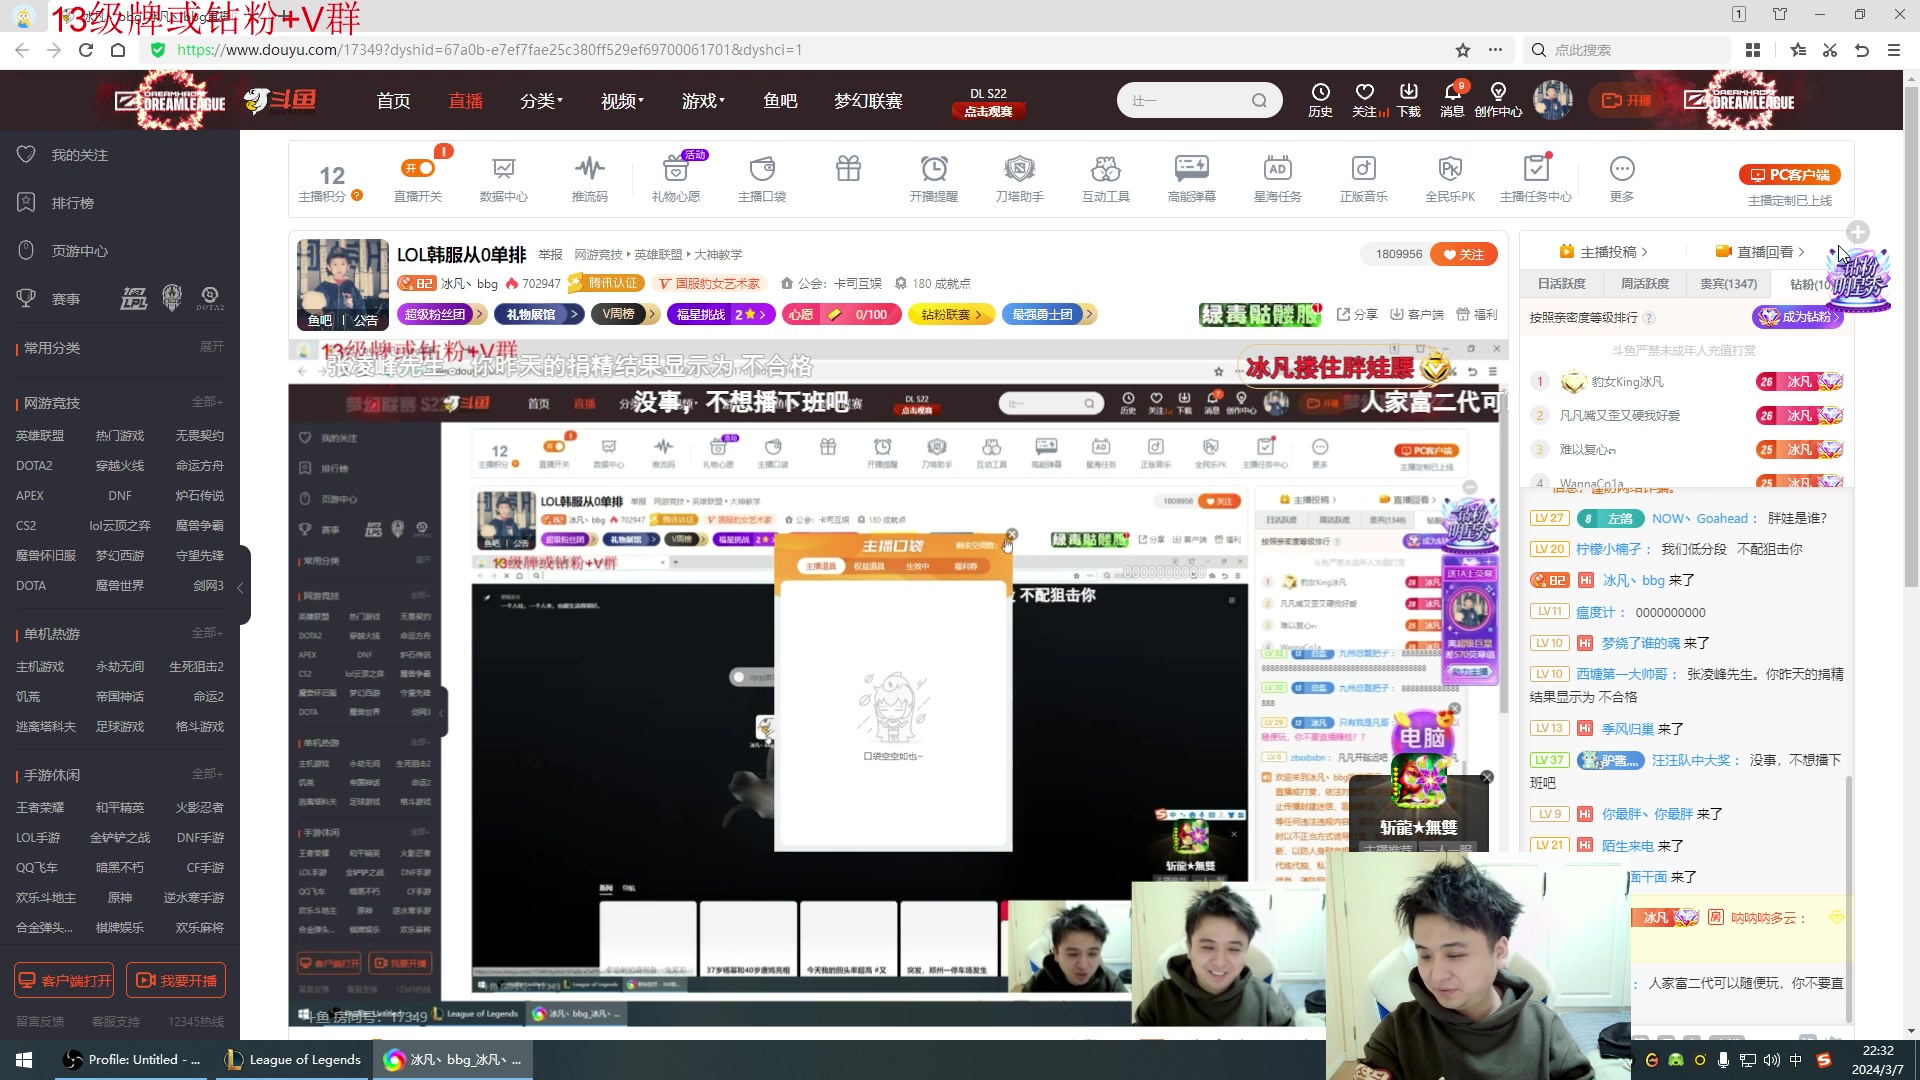Click browser refresh icon
Image resolution: width=1920 pixels, height=1080 pixels.
pos(86,50)
